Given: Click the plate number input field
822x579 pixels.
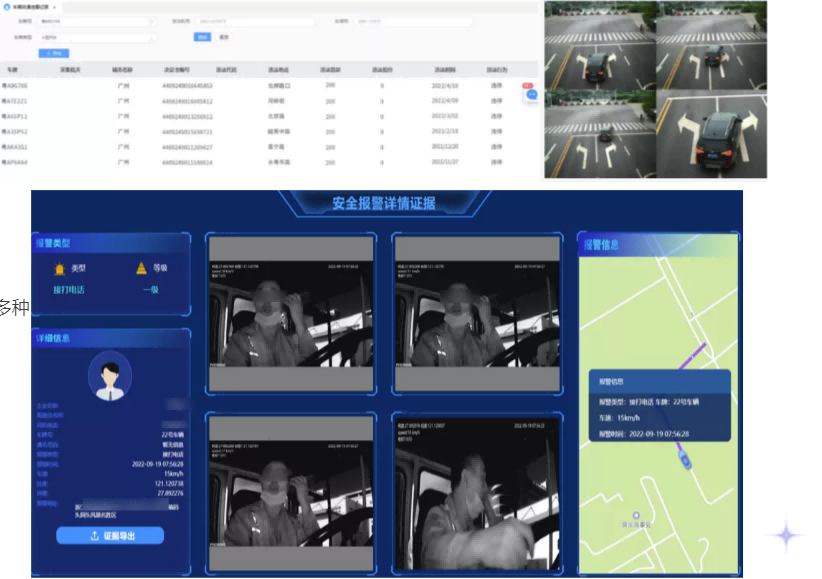Looking at the screenshot, I should tap(96, 22).
